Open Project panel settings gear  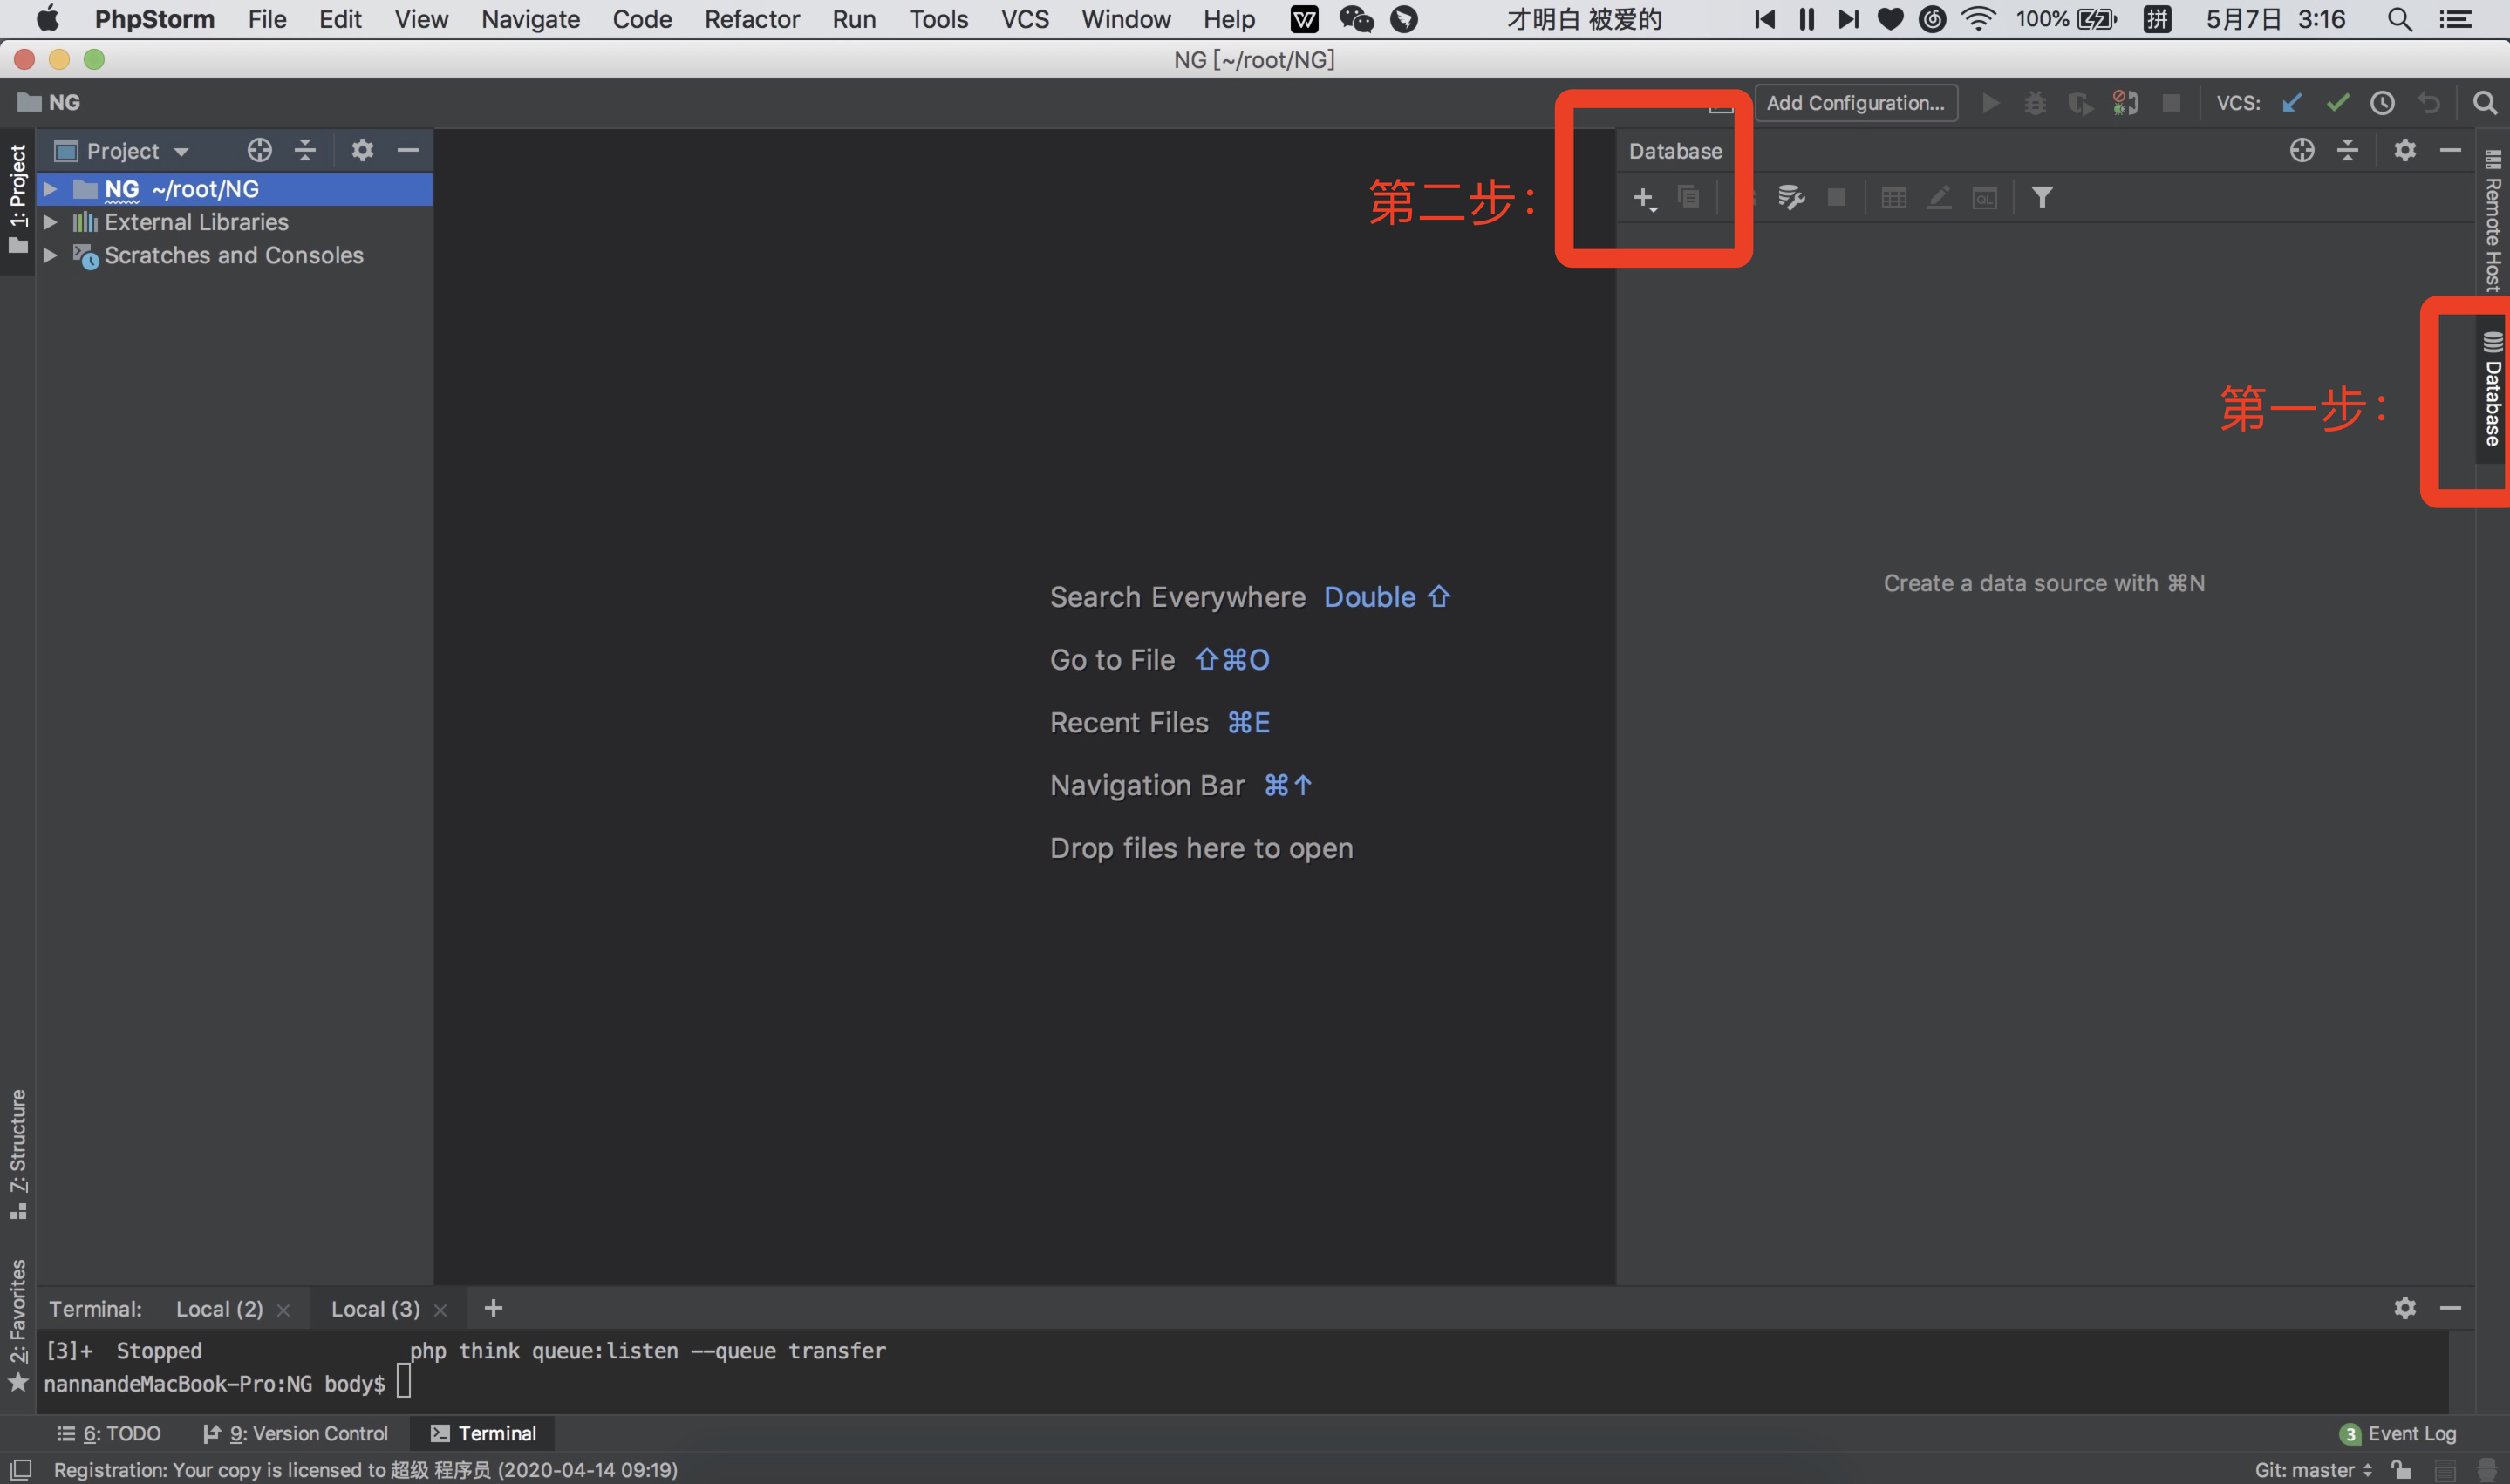point(362,150)
